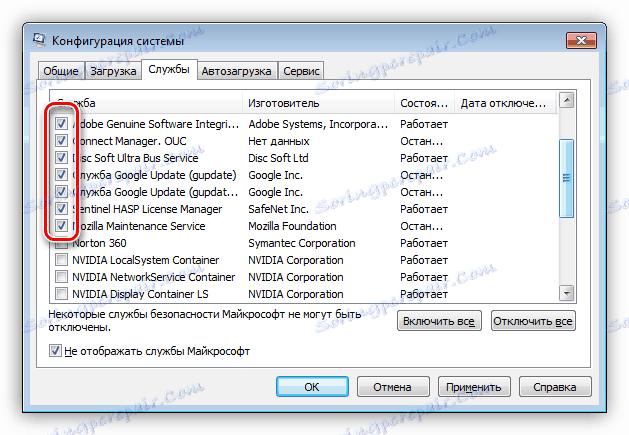
Task: Disable Disc Soft Ultra Bus Service checkbox
Action: 61,158
